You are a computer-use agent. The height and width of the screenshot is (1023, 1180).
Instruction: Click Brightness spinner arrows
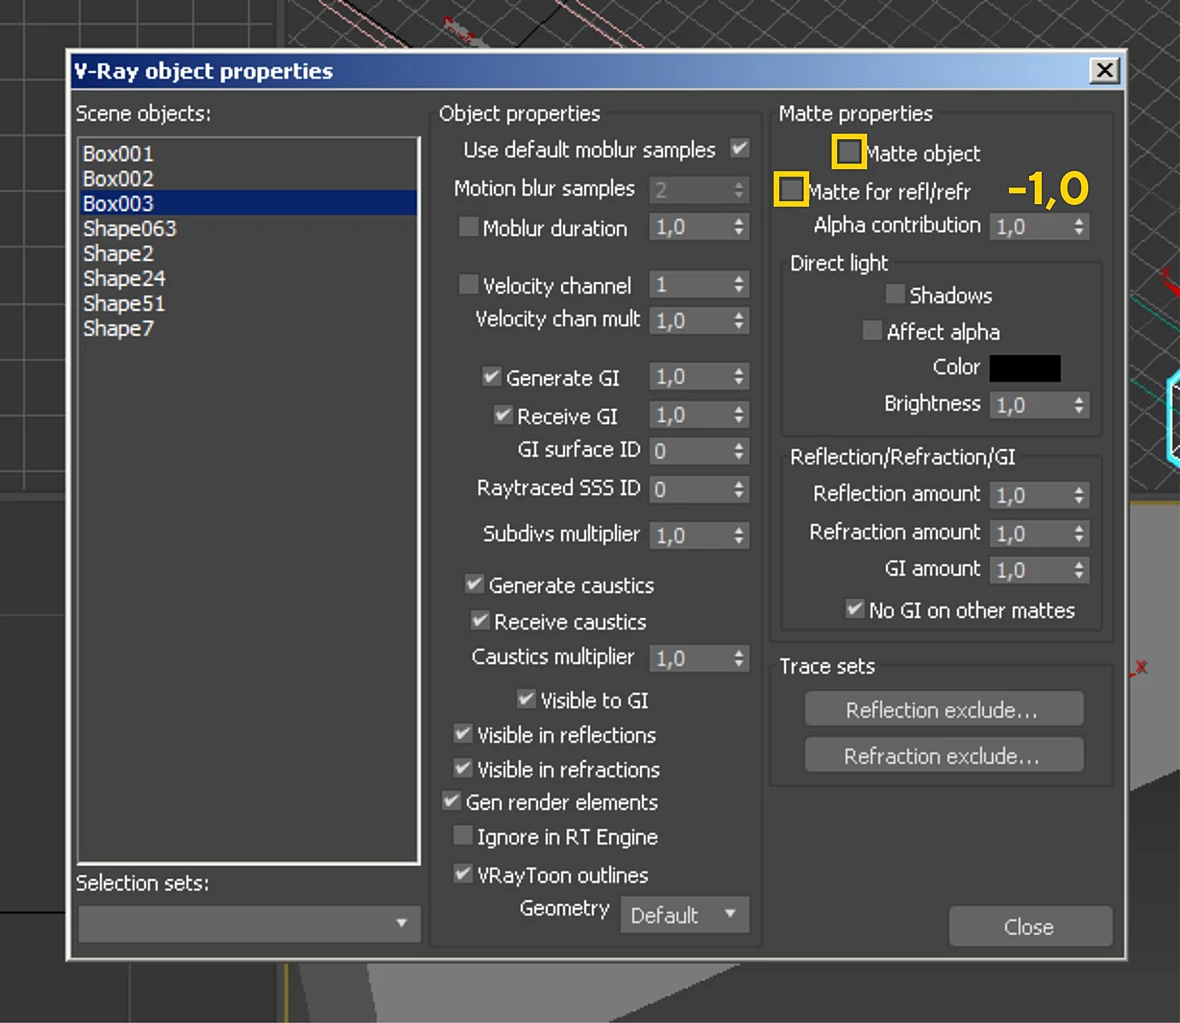(x=1079, y=405)
